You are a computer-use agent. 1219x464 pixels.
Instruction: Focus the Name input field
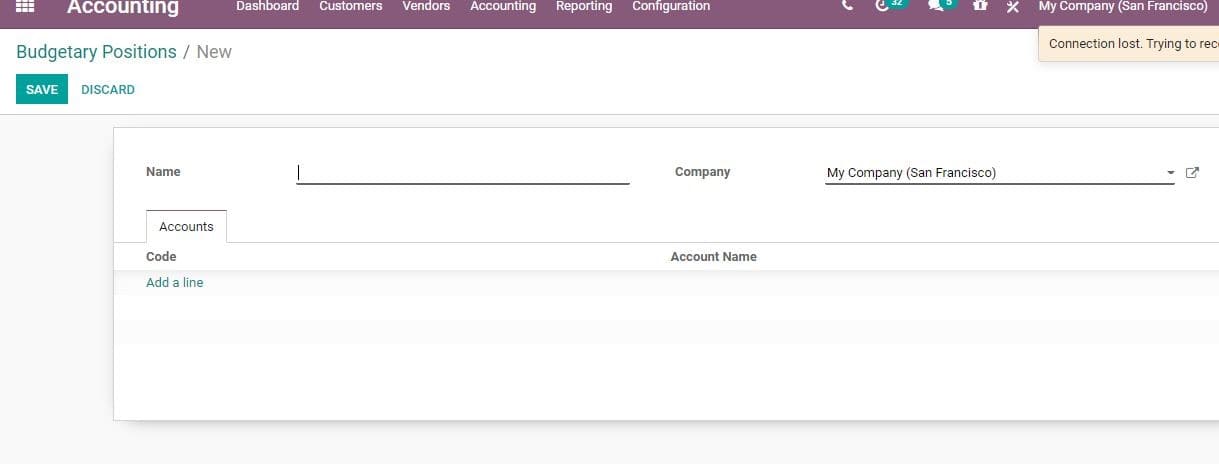click(462, 172)
